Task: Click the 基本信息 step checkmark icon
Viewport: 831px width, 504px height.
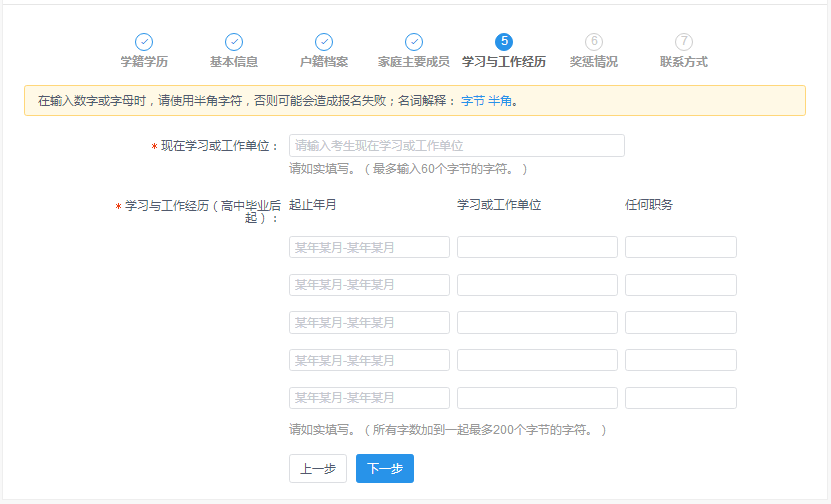Action: coord(234,42)
